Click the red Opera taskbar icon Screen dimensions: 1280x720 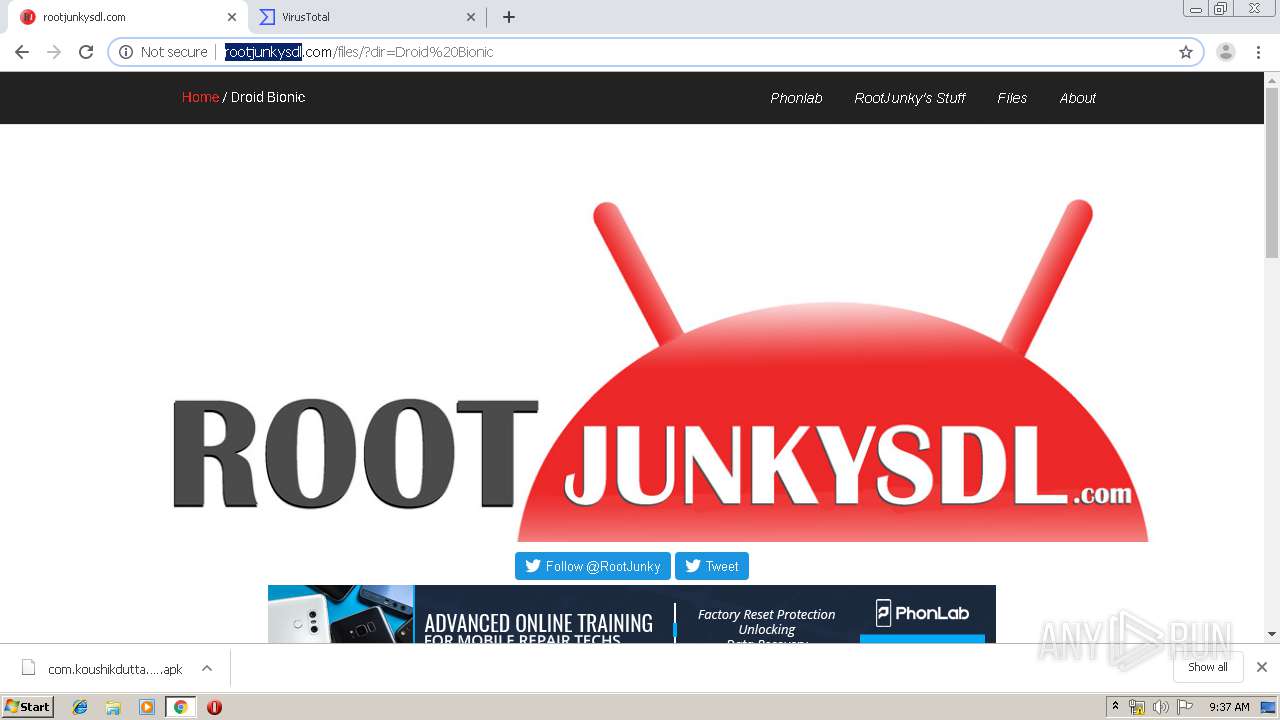point(214,707)
